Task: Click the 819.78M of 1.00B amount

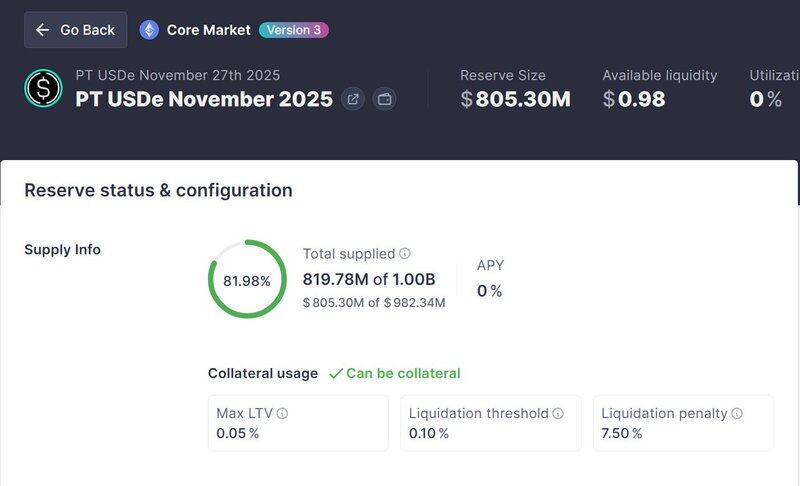Action: pos(369,279)
